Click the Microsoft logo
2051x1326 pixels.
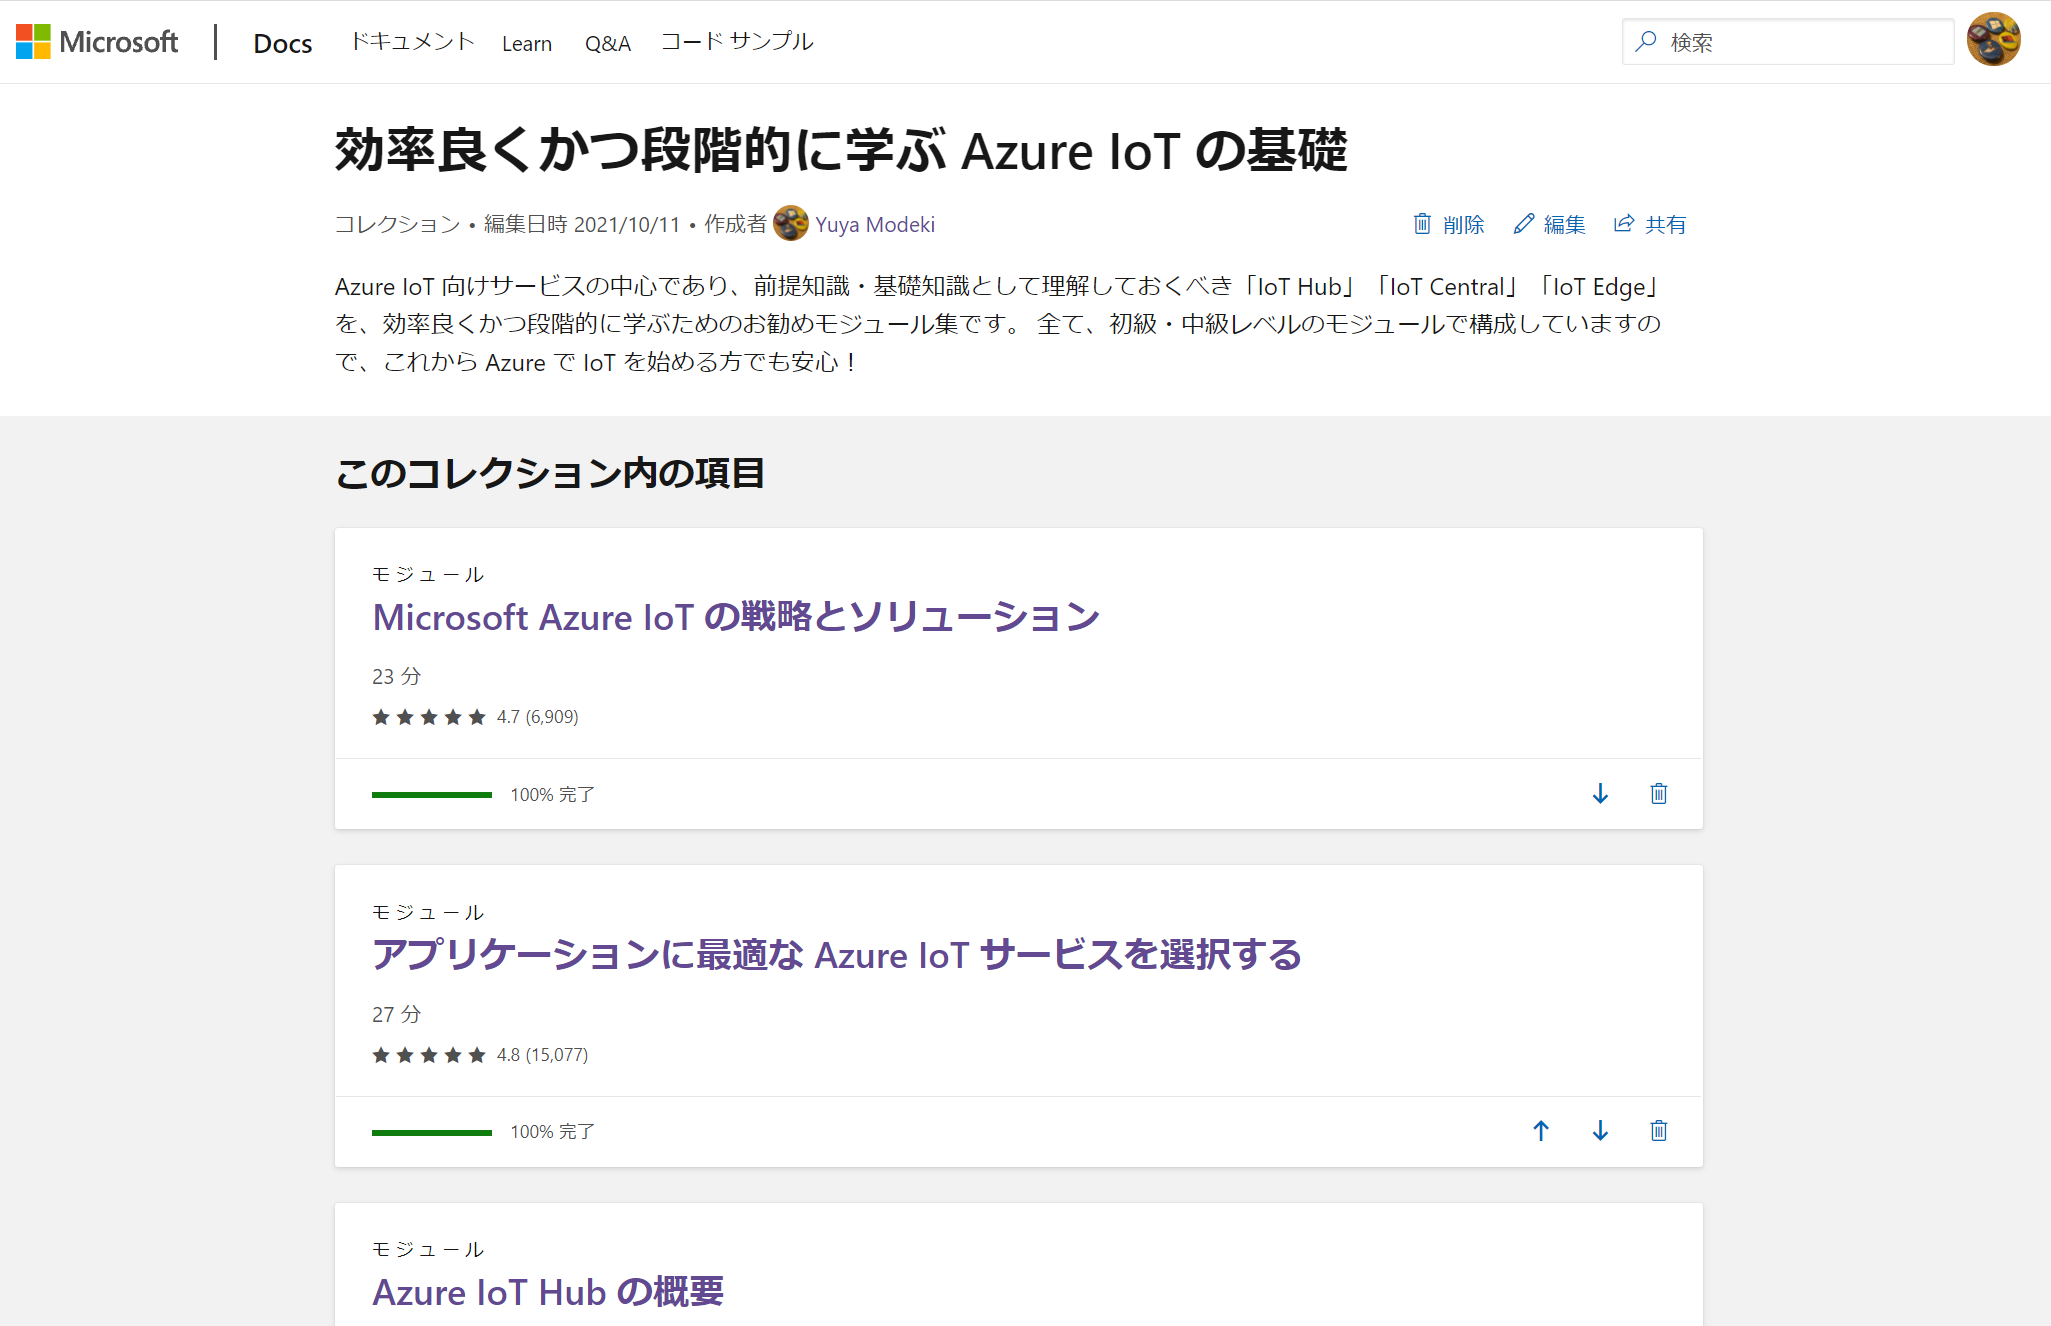pyautogui.click(x=97, y=42)
